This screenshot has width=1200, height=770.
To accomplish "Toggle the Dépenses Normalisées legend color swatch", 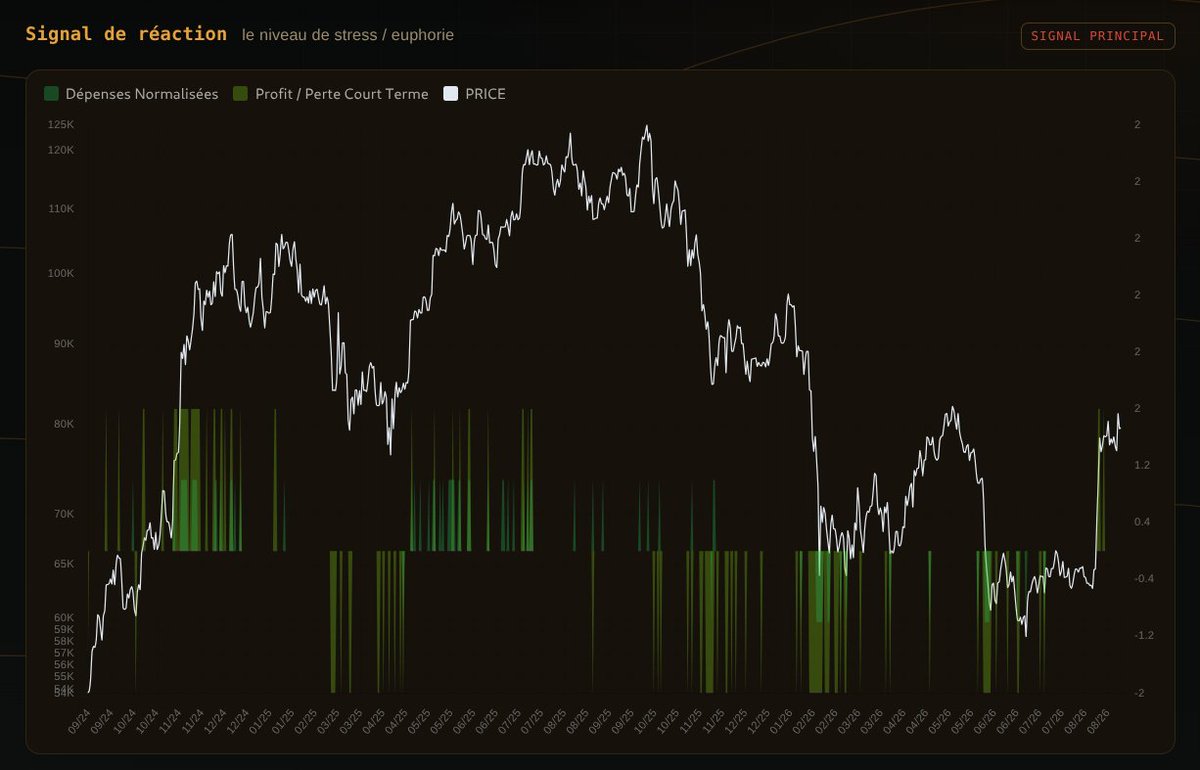I will 52,94.
